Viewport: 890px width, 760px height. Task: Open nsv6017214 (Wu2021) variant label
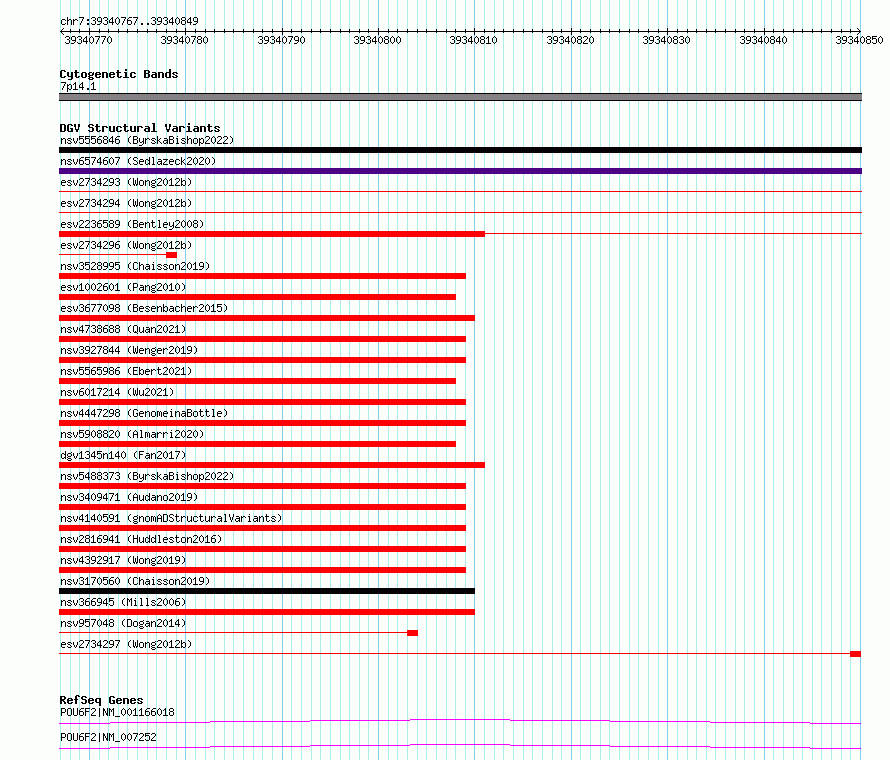pyautogui.click(x=117, y=392)
